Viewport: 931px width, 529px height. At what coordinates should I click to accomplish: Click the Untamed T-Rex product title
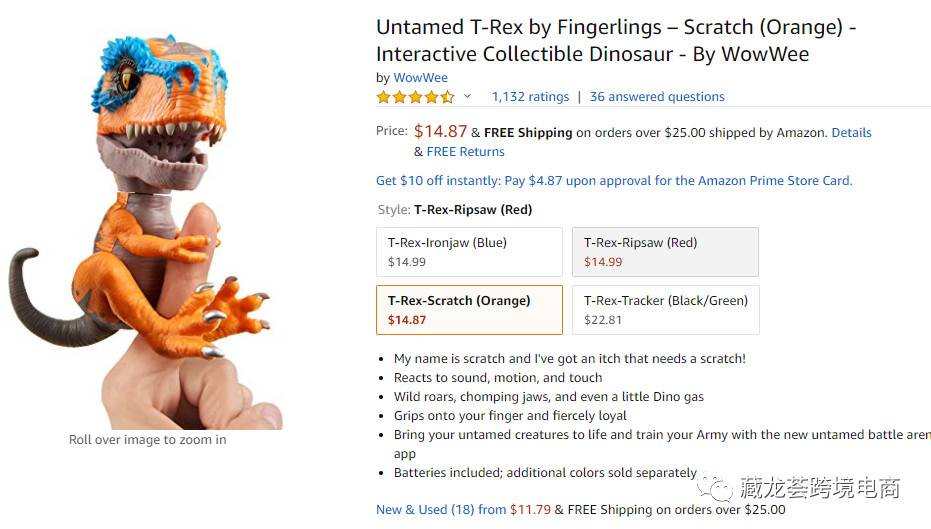click(615, 41)
